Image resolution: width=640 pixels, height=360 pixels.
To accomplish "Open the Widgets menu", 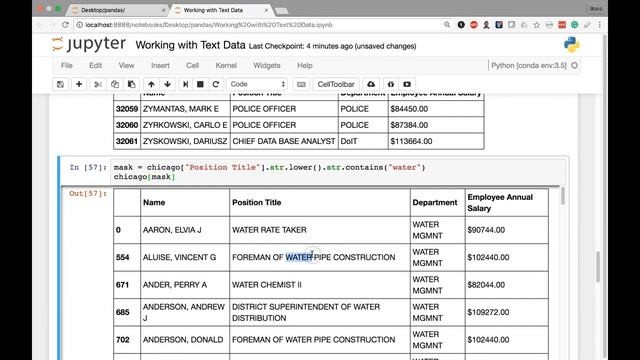I will click(267, 65).
